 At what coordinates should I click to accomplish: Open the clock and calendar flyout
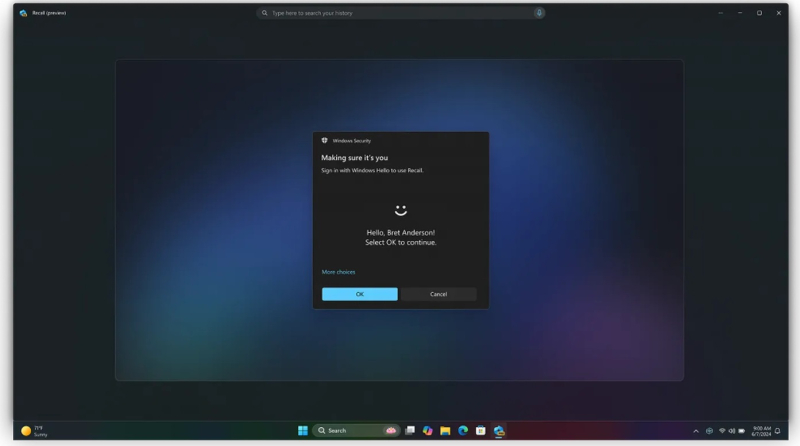(x=761, y=431)
